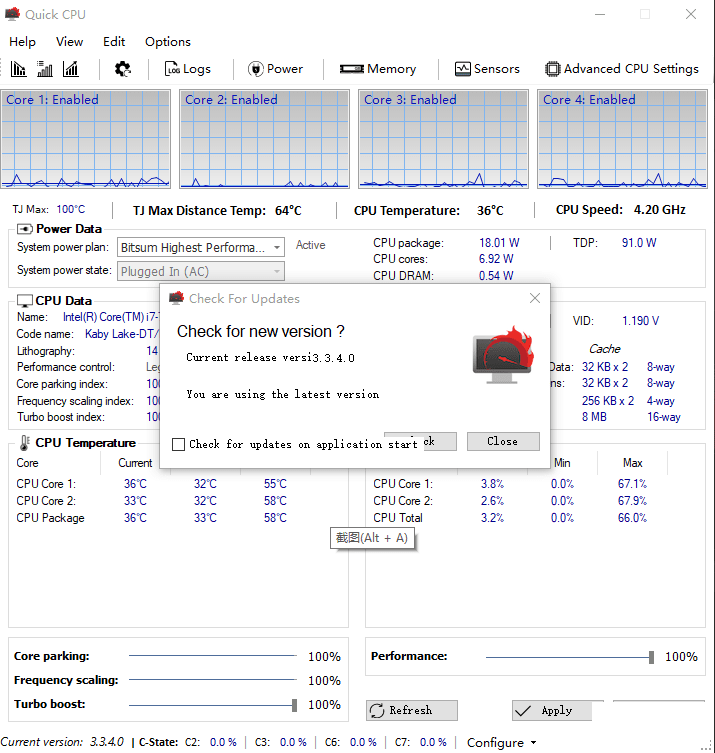Click the partially hidden Check button in dialog
The height and width of the screenshot is (753, 715).
[439, 441]
